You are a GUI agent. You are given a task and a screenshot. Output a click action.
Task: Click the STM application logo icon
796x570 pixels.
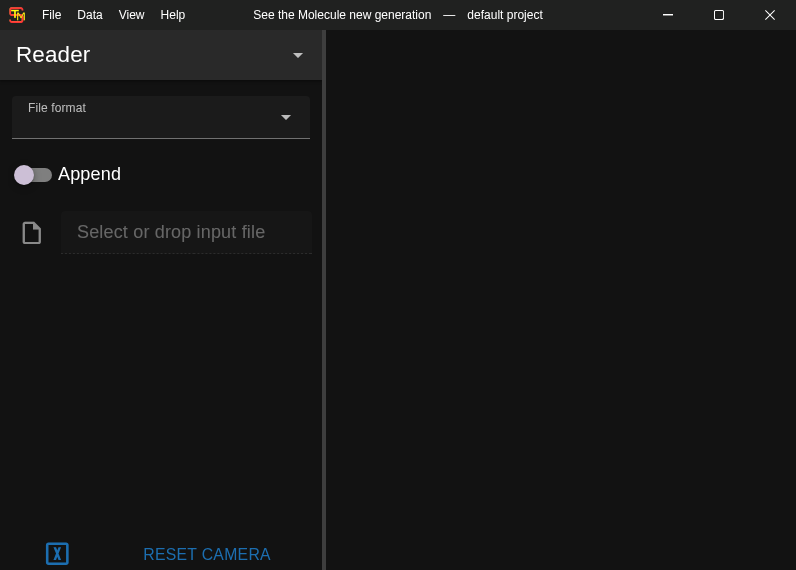click(17, 15)
